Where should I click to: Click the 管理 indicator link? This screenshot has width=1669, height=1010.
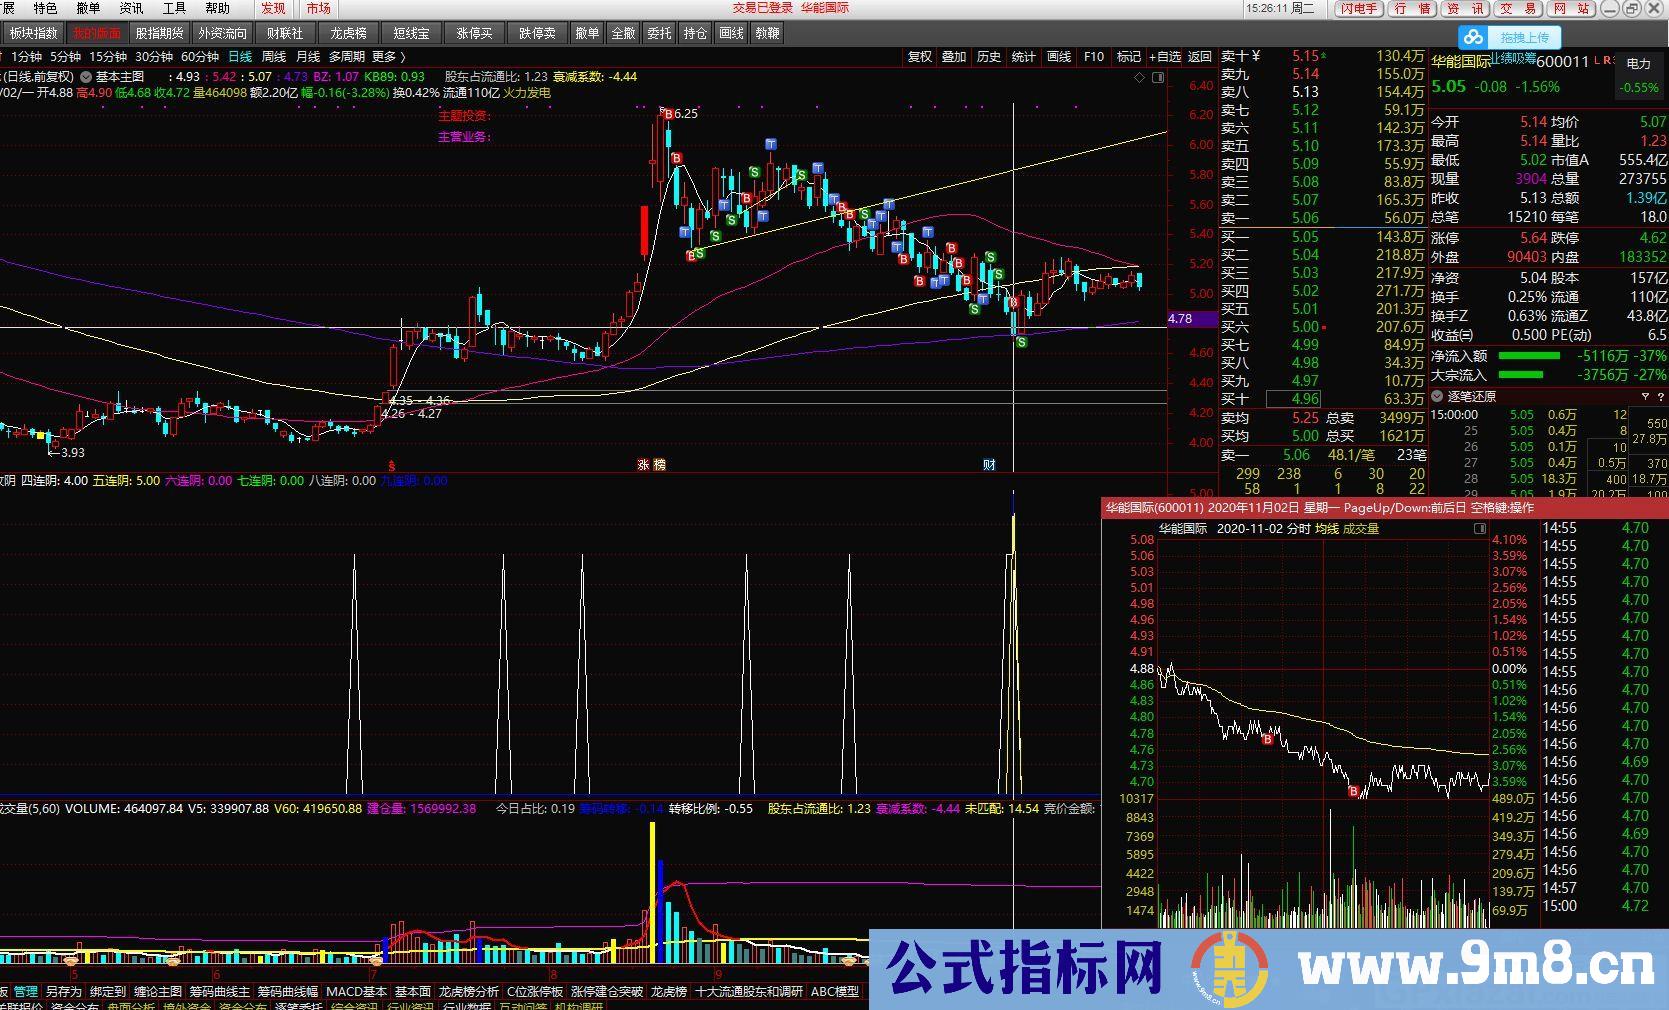click(x=25, y=992)
